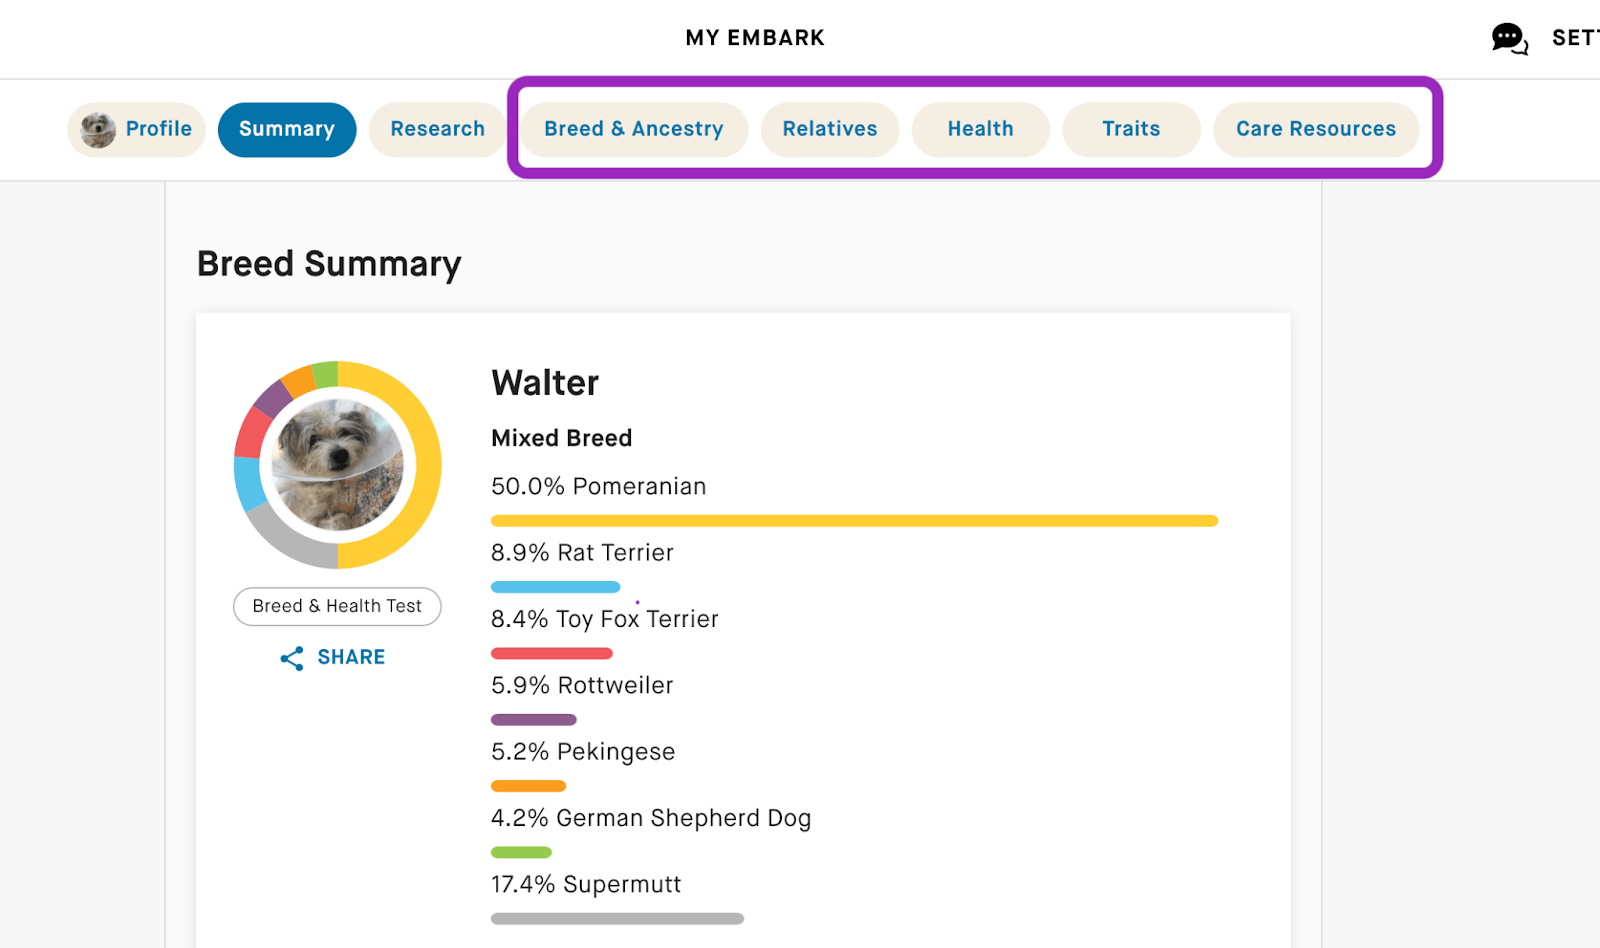This screenshot has width=1600, height=948.
Task: Open the Profile tab
Action: pos(158,130)
